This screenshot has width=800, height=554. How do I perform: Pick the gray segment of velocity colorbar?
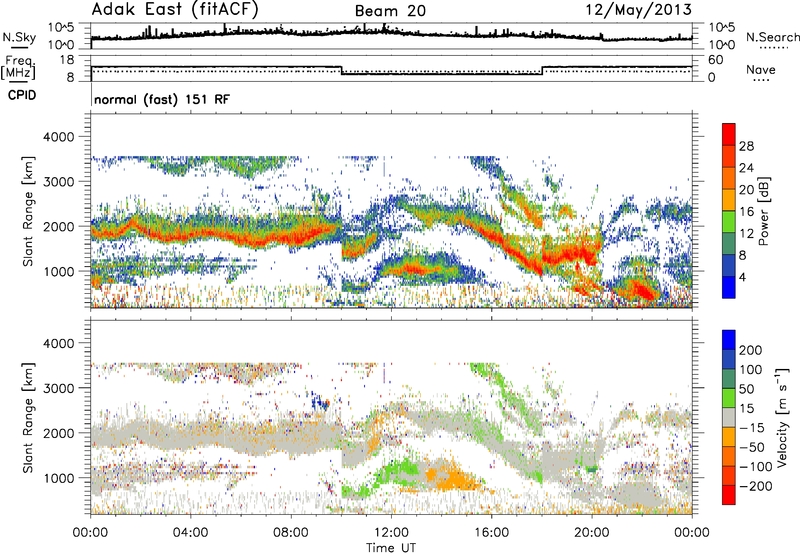click(x=729, y=417)
